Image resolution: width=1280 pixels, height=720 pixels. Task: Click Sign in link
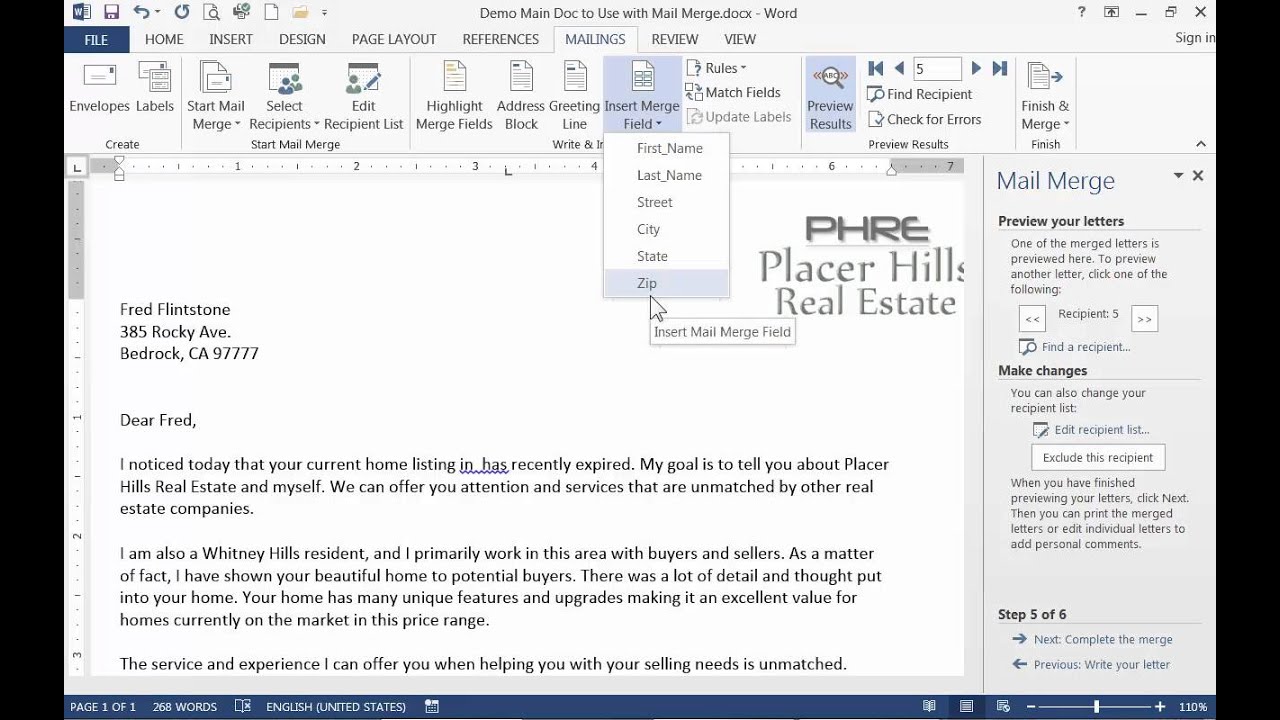pos(1195,38)
